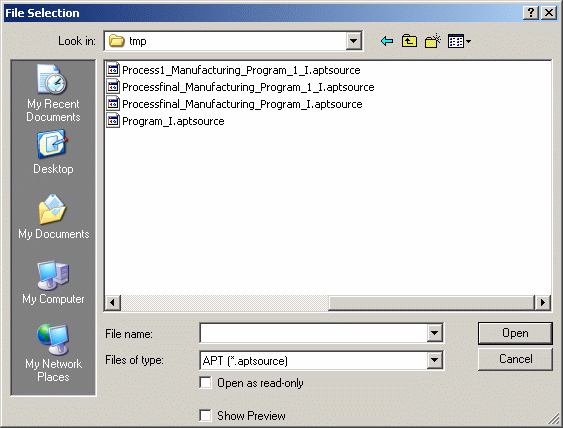Viewport: 563px width, 428px height.
Task: Expand the Look in folder dropdown
Action: (353, 41)
